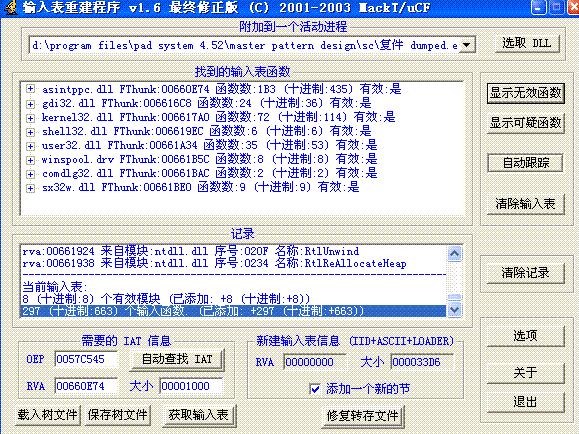
Task: Expand the kernel32.dll tree node
Action: pyautogui.click(x=31, y=118)
